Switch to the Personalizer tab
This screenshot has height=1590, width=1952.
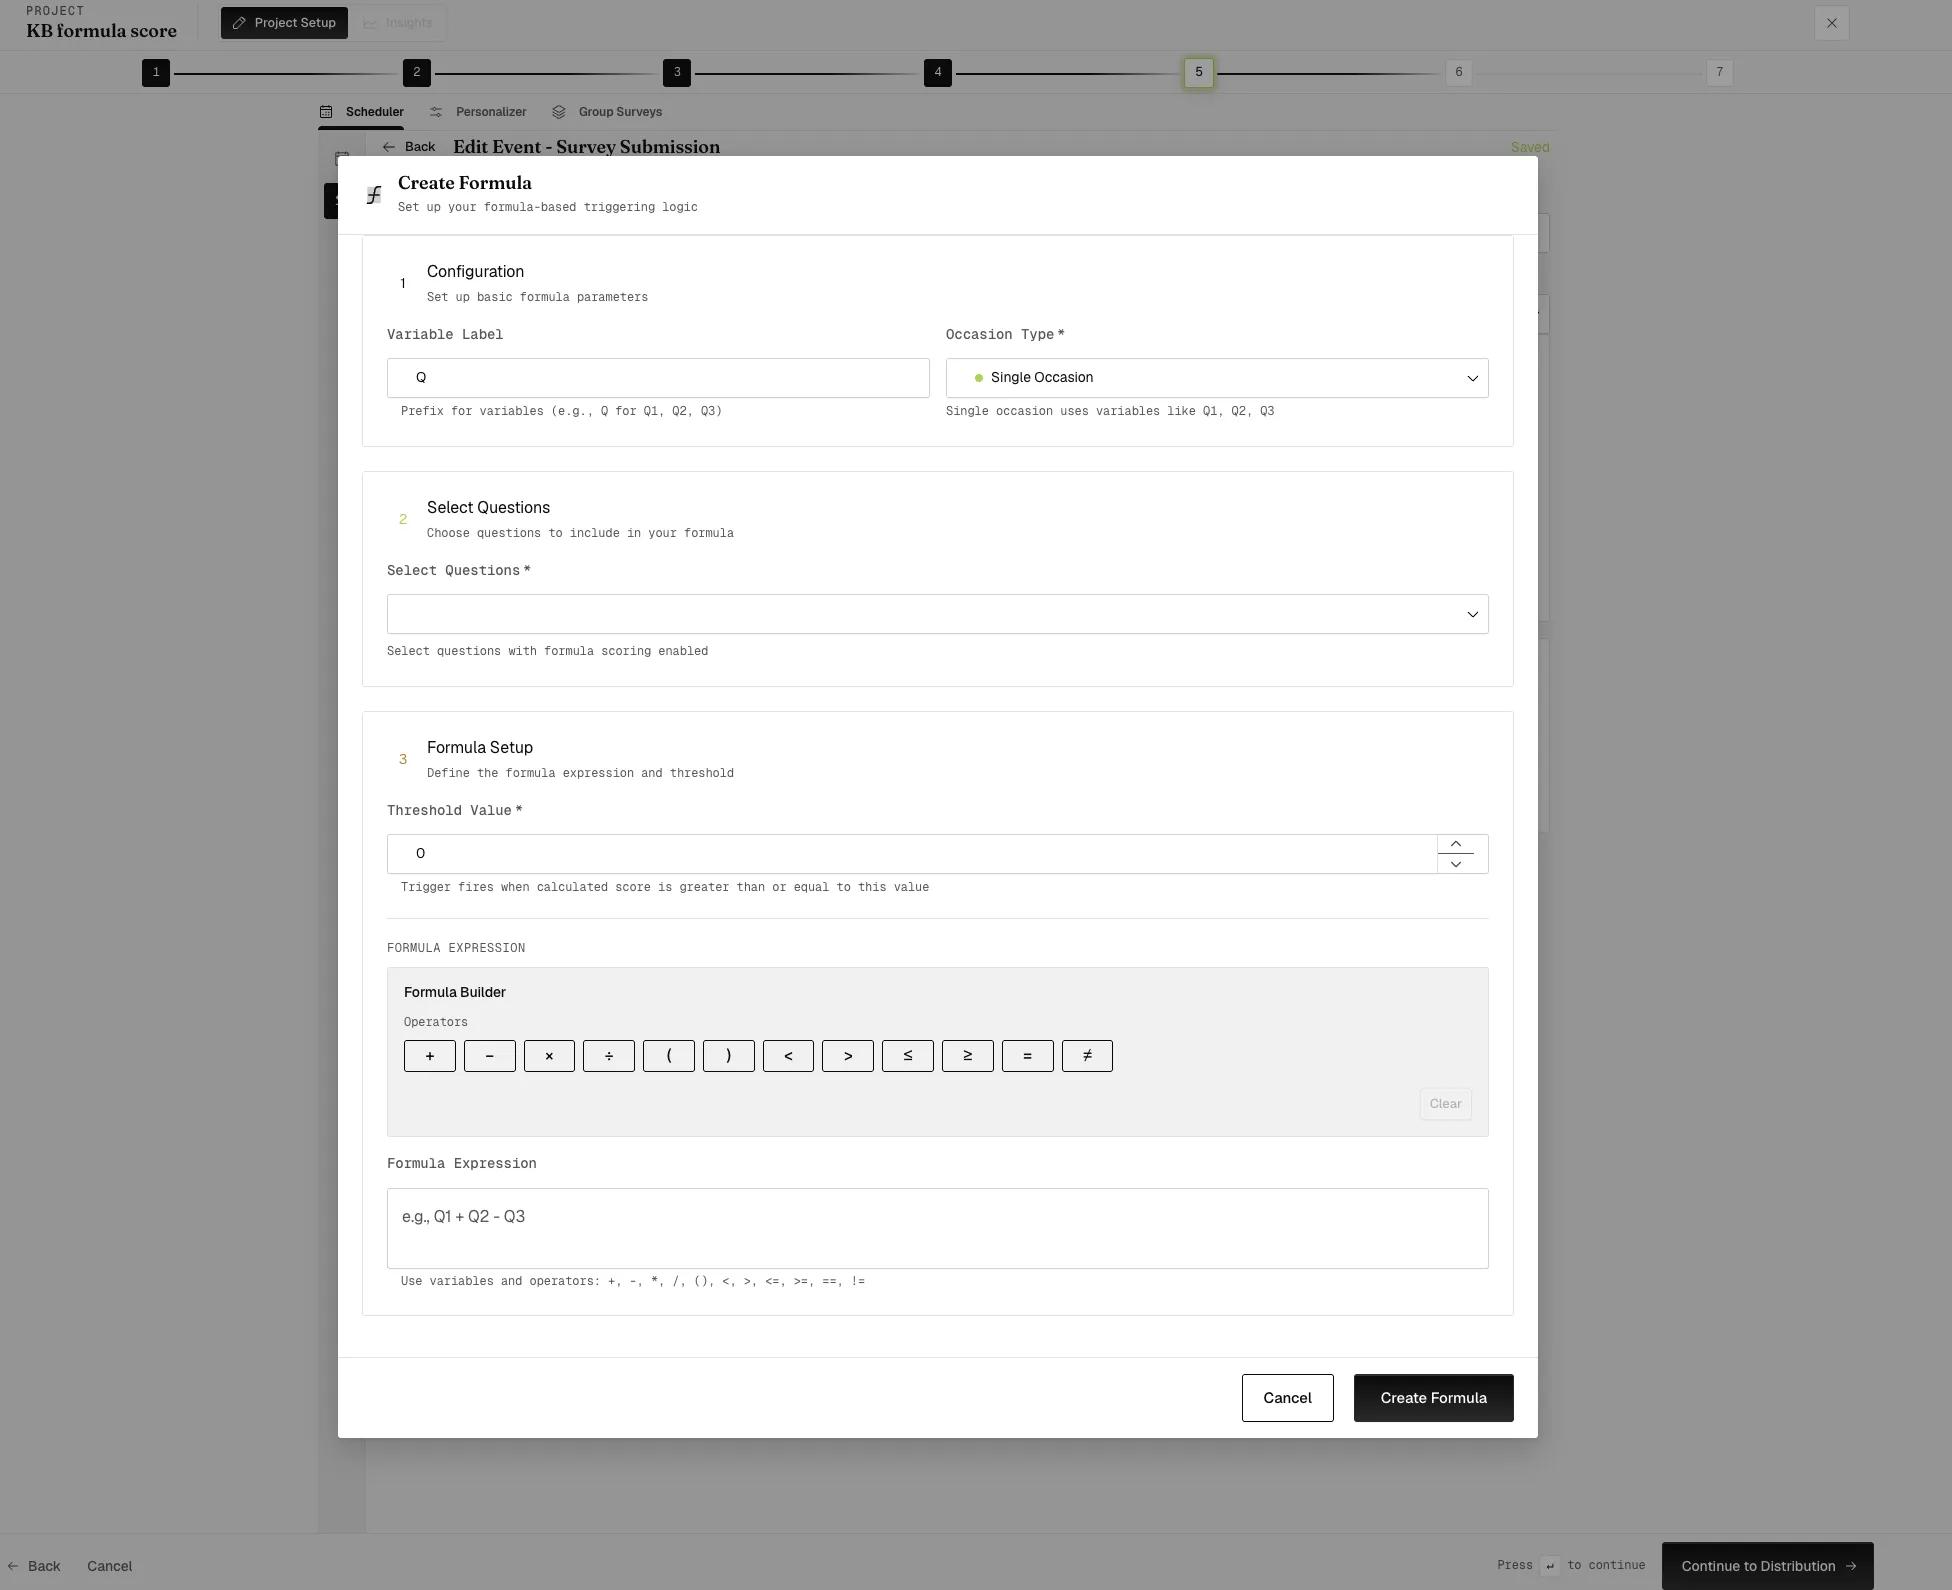(x=478, y=112)
